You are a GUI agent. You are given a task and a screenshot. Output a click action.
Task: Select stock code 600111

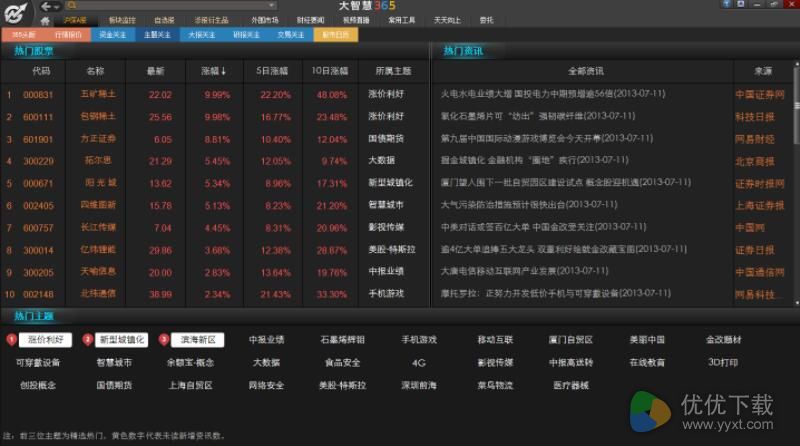(x=38, y=117)
